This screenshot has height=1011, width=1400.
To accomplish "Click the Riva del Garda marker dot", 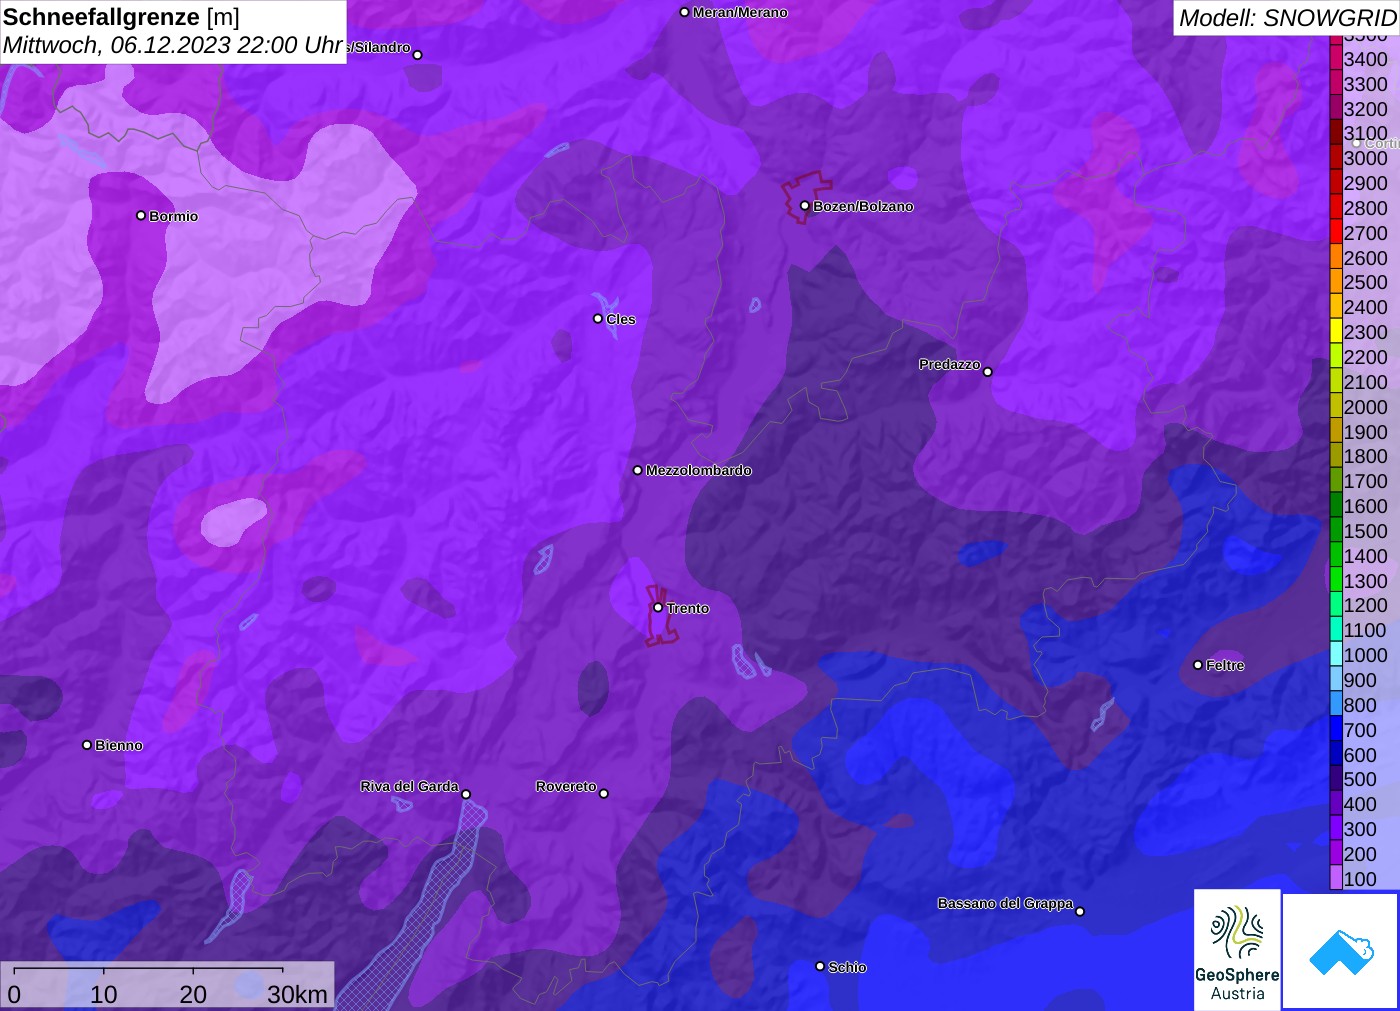I will tap(466, 794).
